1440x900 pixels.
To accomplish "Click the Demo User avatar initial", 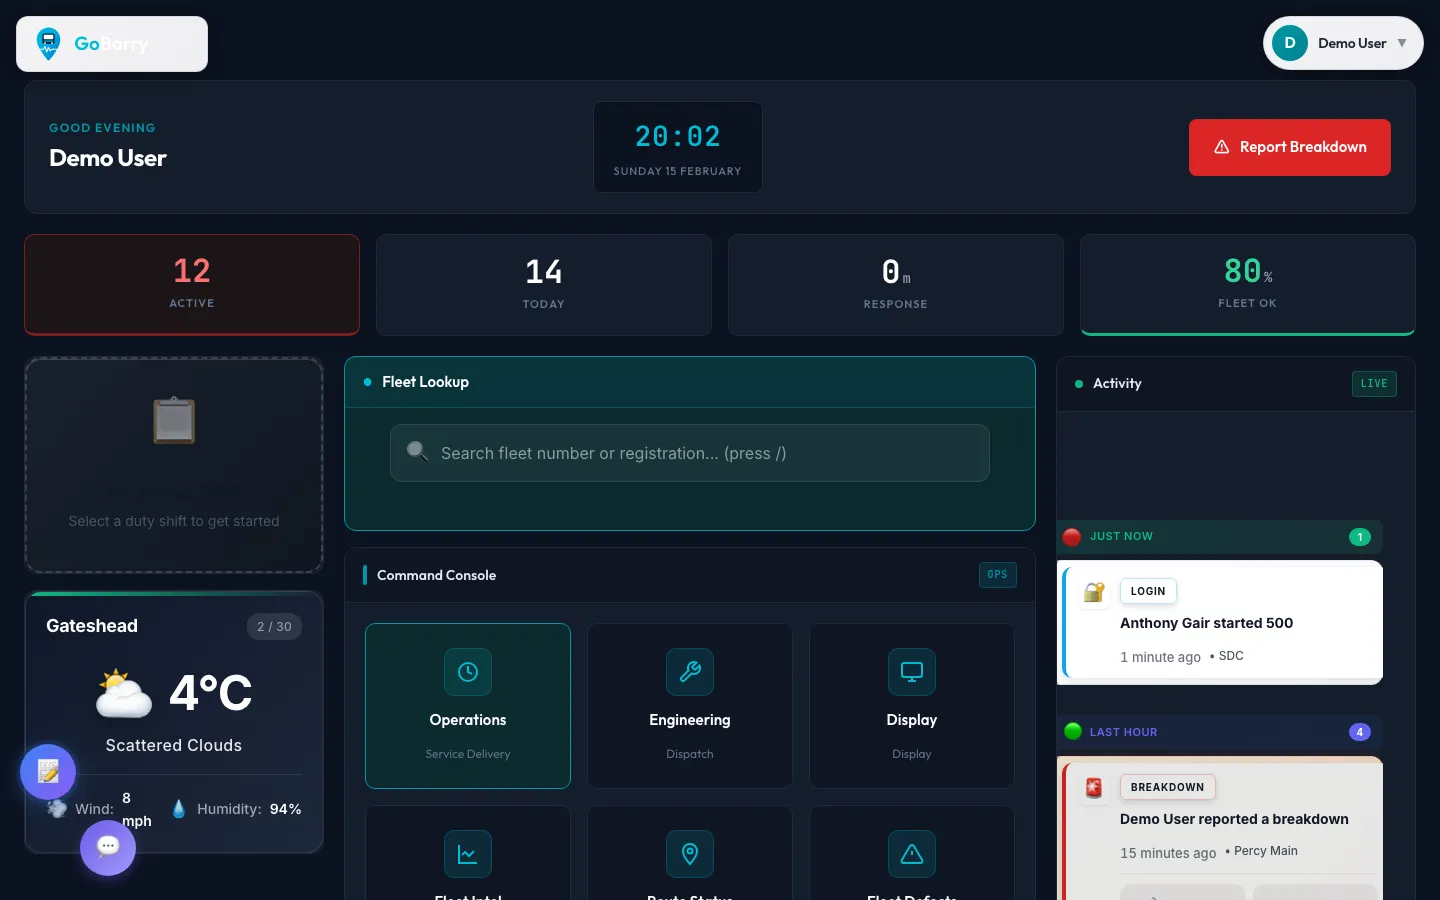I will (x=1290, y=43).
